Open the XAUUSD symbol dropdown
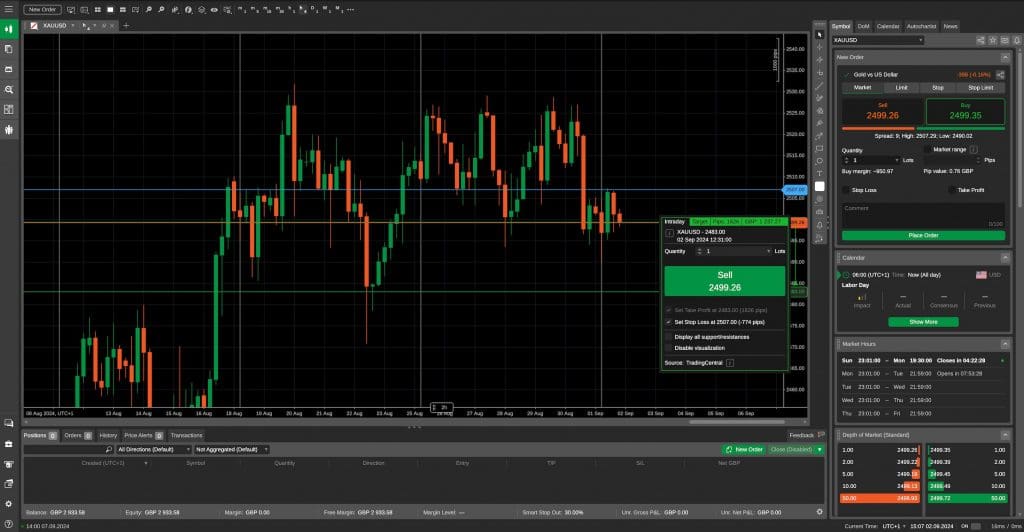This screenshot has width=1024, height=532. [x=878, y=40]
